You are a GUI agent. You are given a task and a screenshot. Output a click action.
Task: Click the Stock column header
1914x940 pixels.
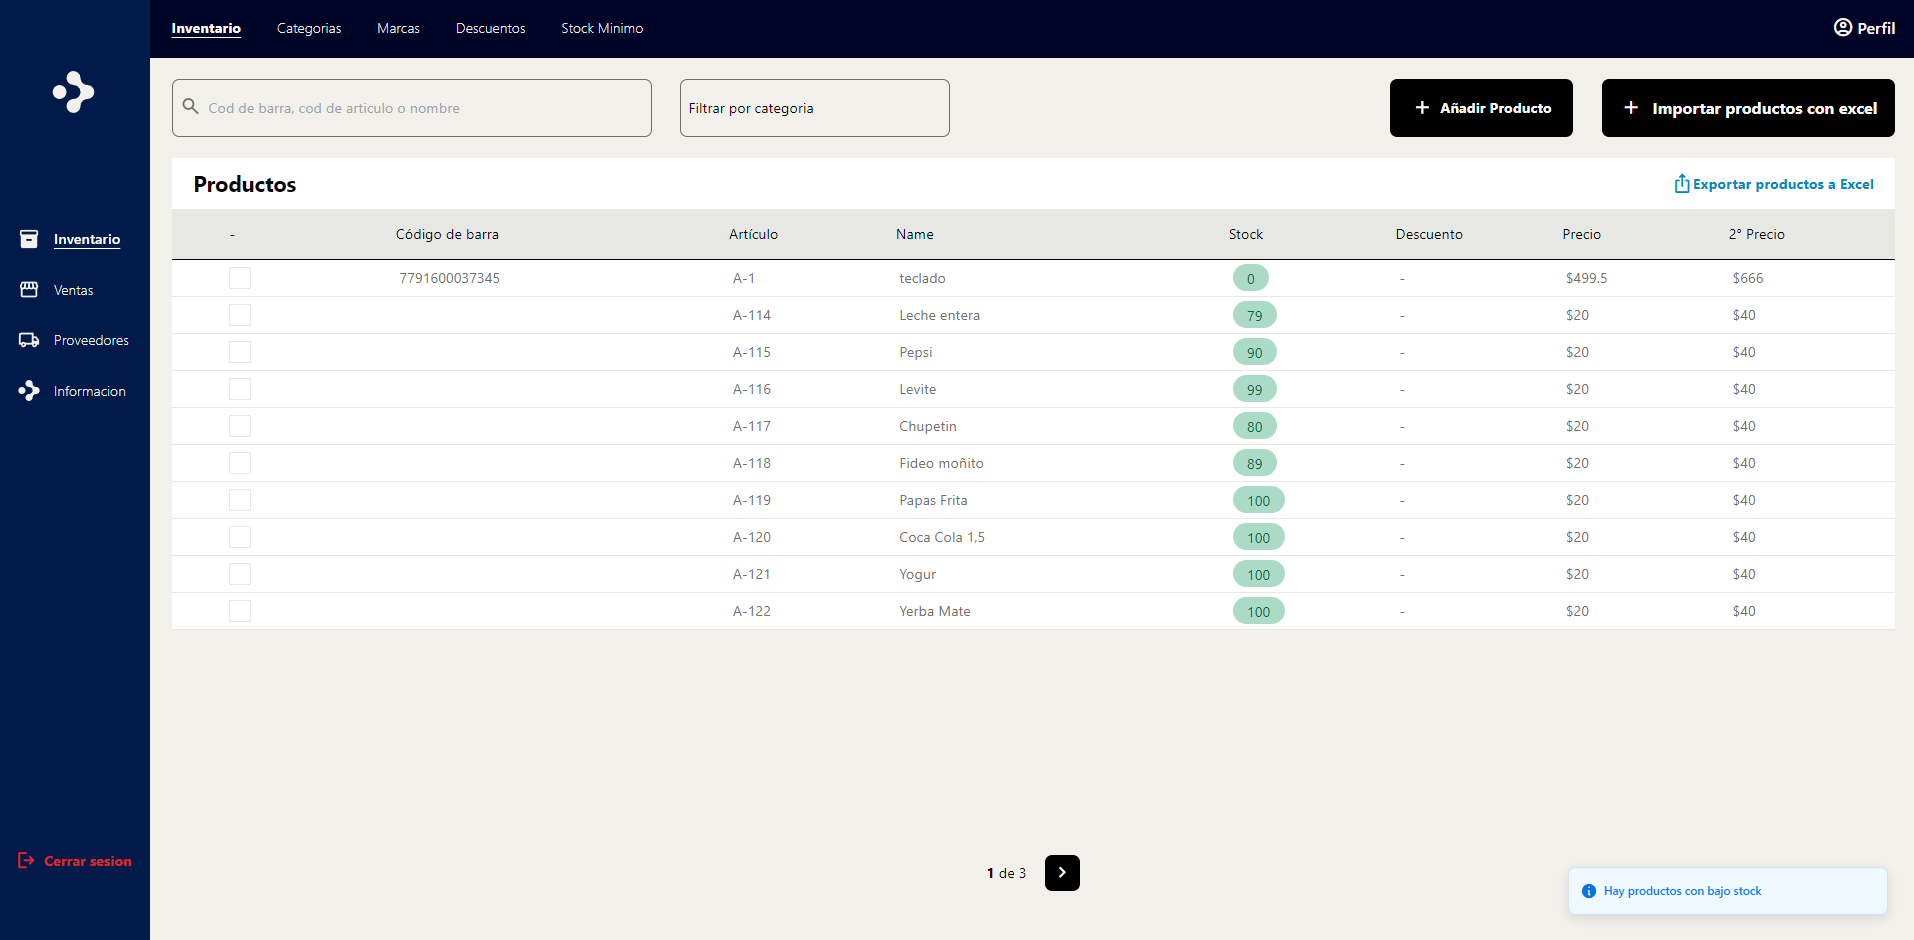[1246, 234]
